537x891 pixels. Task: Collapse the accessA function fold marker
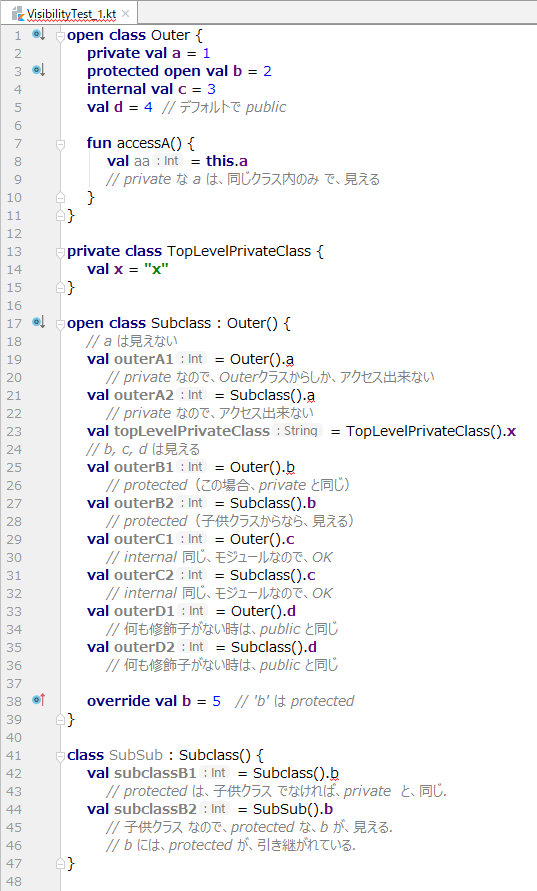click(x=60, y=144)
